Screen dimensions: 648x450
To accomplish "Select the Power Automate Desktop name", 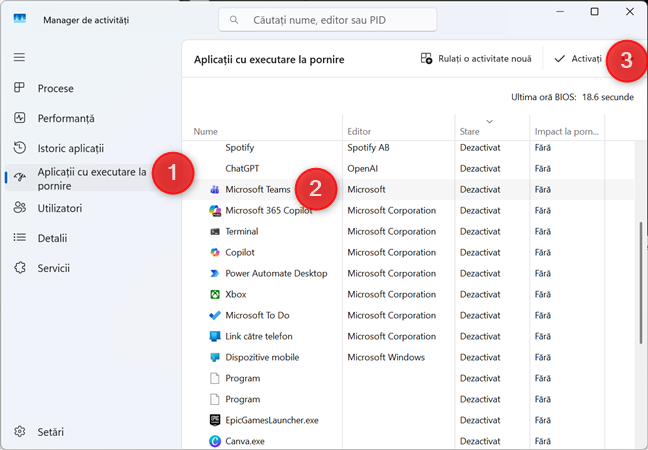I will (x=276, y=273).
